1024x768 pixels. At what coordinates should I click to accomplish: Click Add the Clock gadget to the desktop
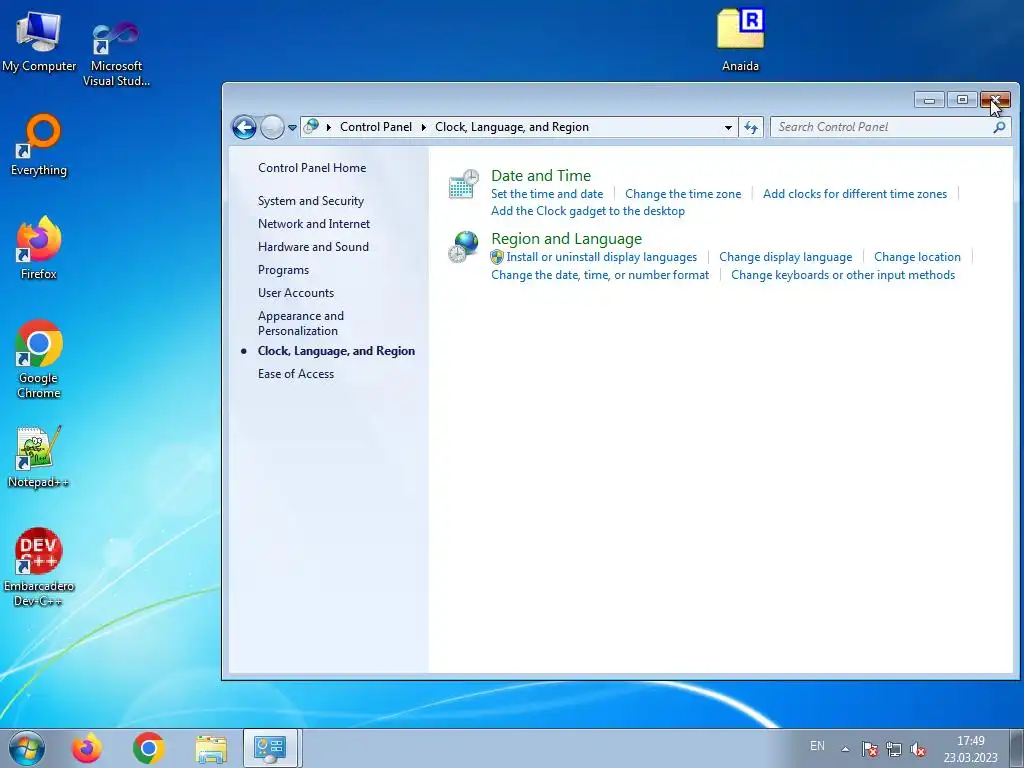pyautogui.click(x=588, y=211)
